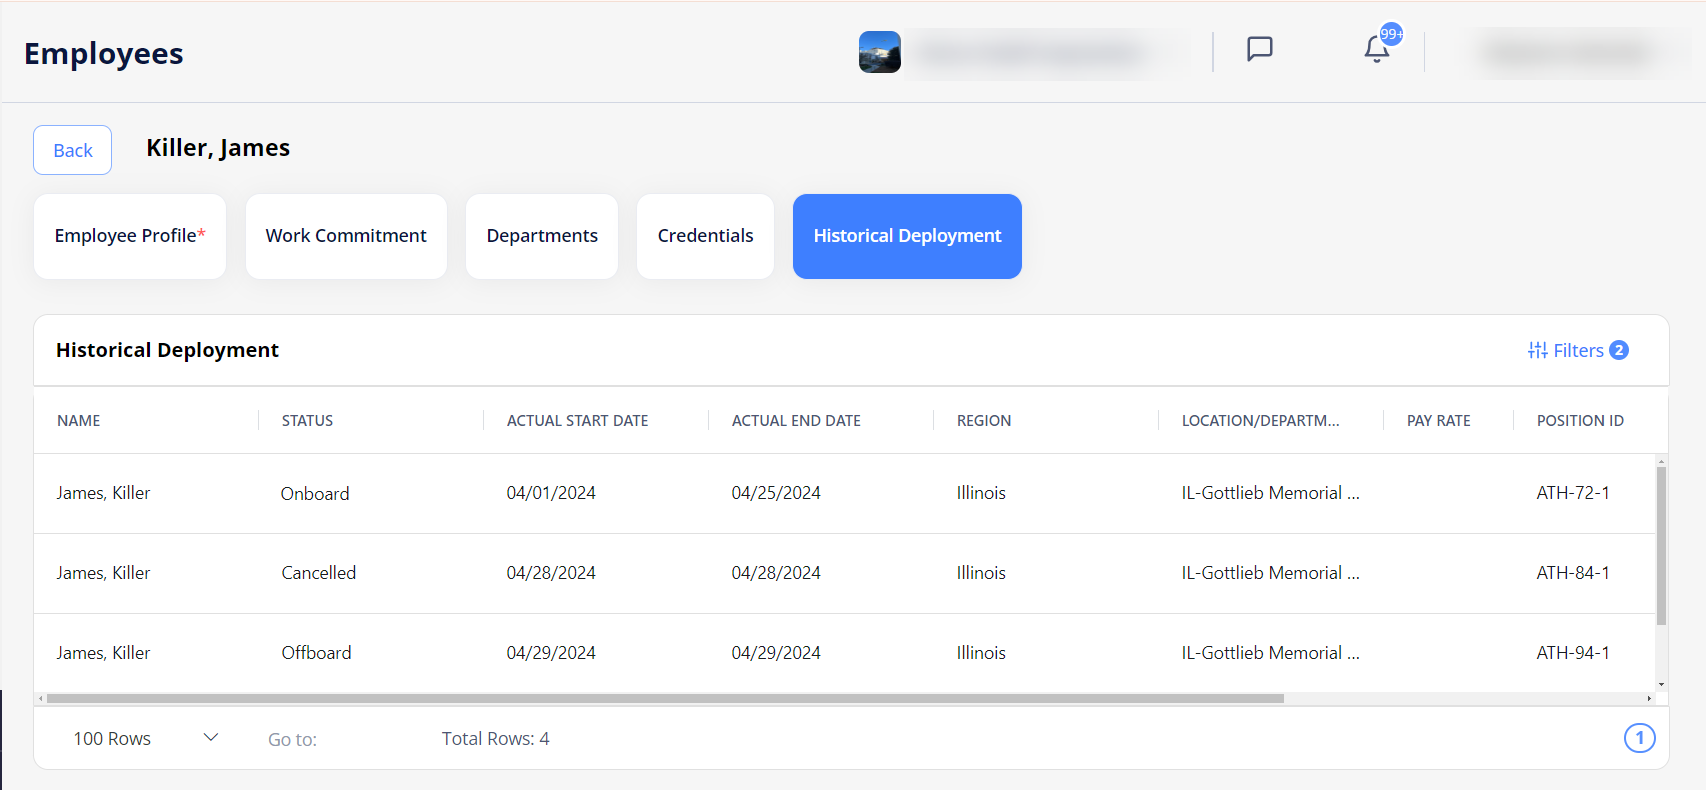The height and width of the screenshot is (790, 1706).
Task: Open the chat messages icon
Action: tap(1259, 49)
